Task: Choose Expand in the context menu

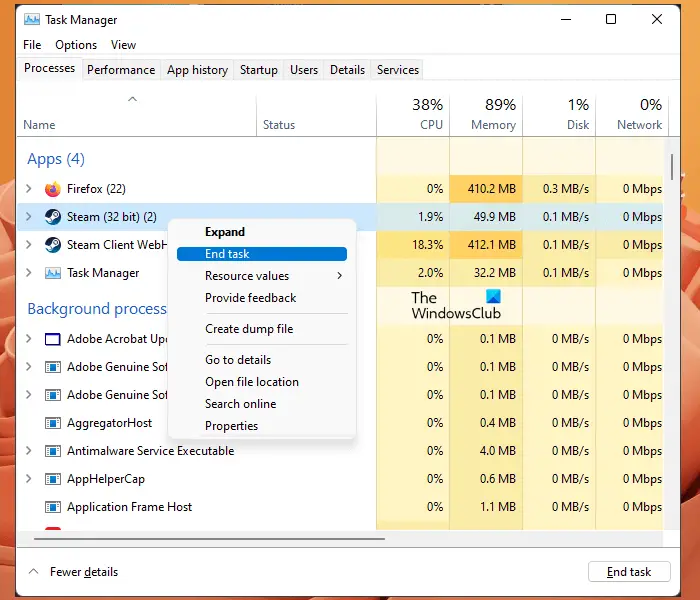Action: point(262,232)
